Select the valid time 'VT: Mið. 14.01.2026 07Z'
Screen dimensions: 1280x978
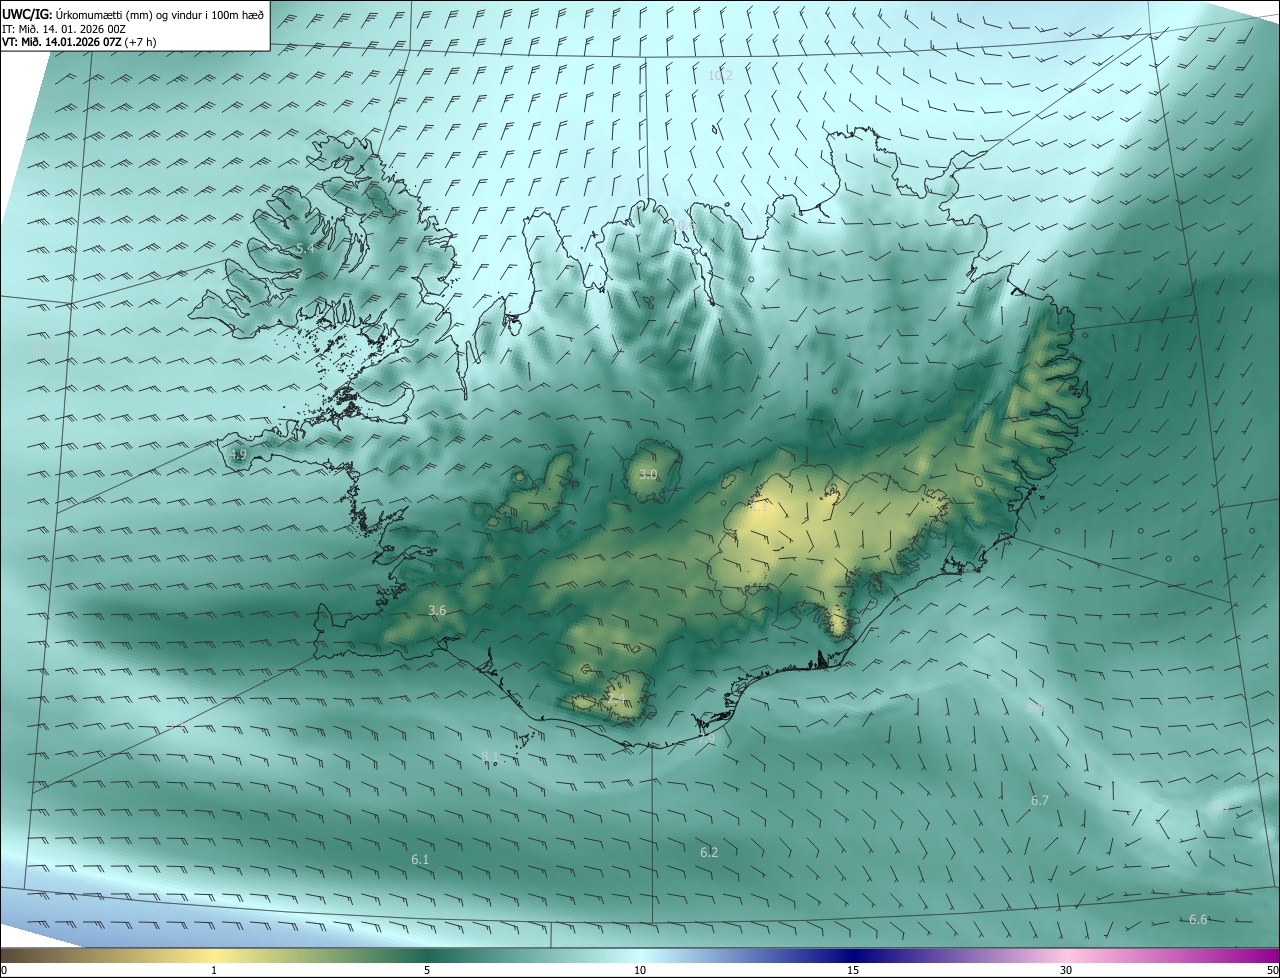click(64, 42)
